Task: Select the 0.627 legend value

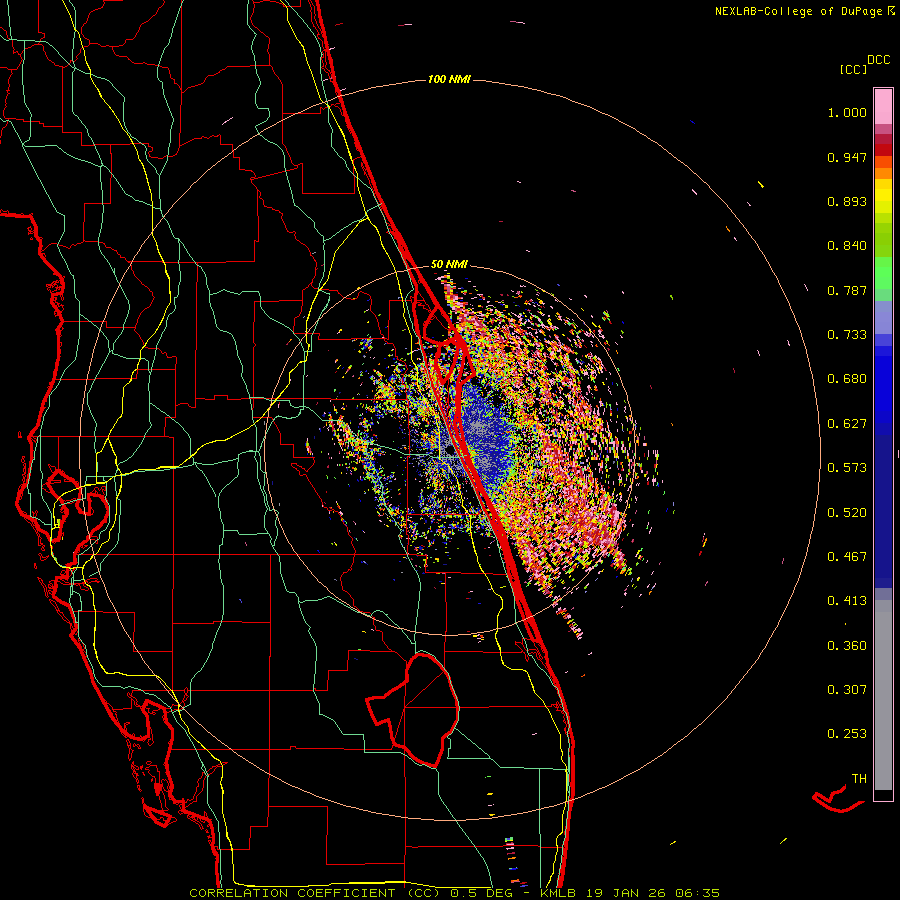Action: 847,424
